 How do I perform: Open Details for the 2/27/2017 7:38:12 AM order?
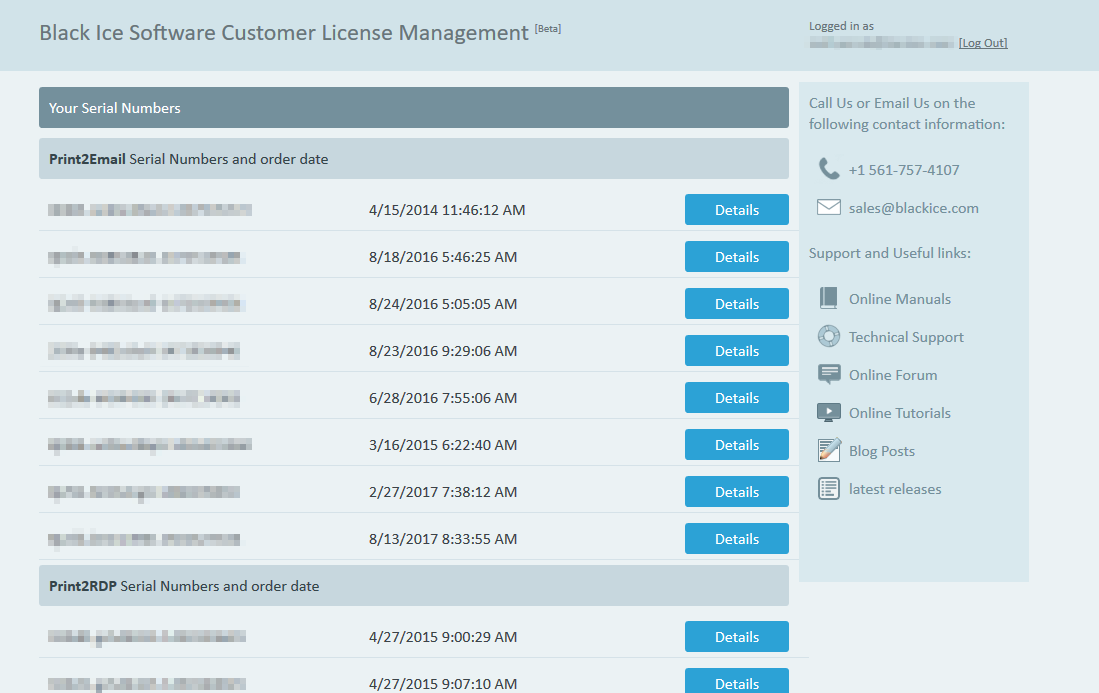tap(737, 491)
